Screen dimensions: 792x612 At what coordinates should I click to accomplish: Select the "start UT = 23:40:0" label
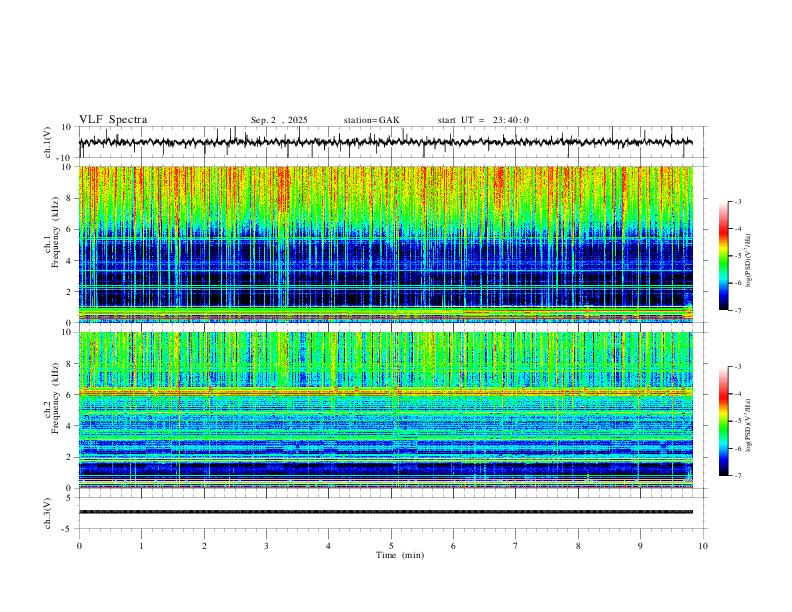(x=483, y=120)
